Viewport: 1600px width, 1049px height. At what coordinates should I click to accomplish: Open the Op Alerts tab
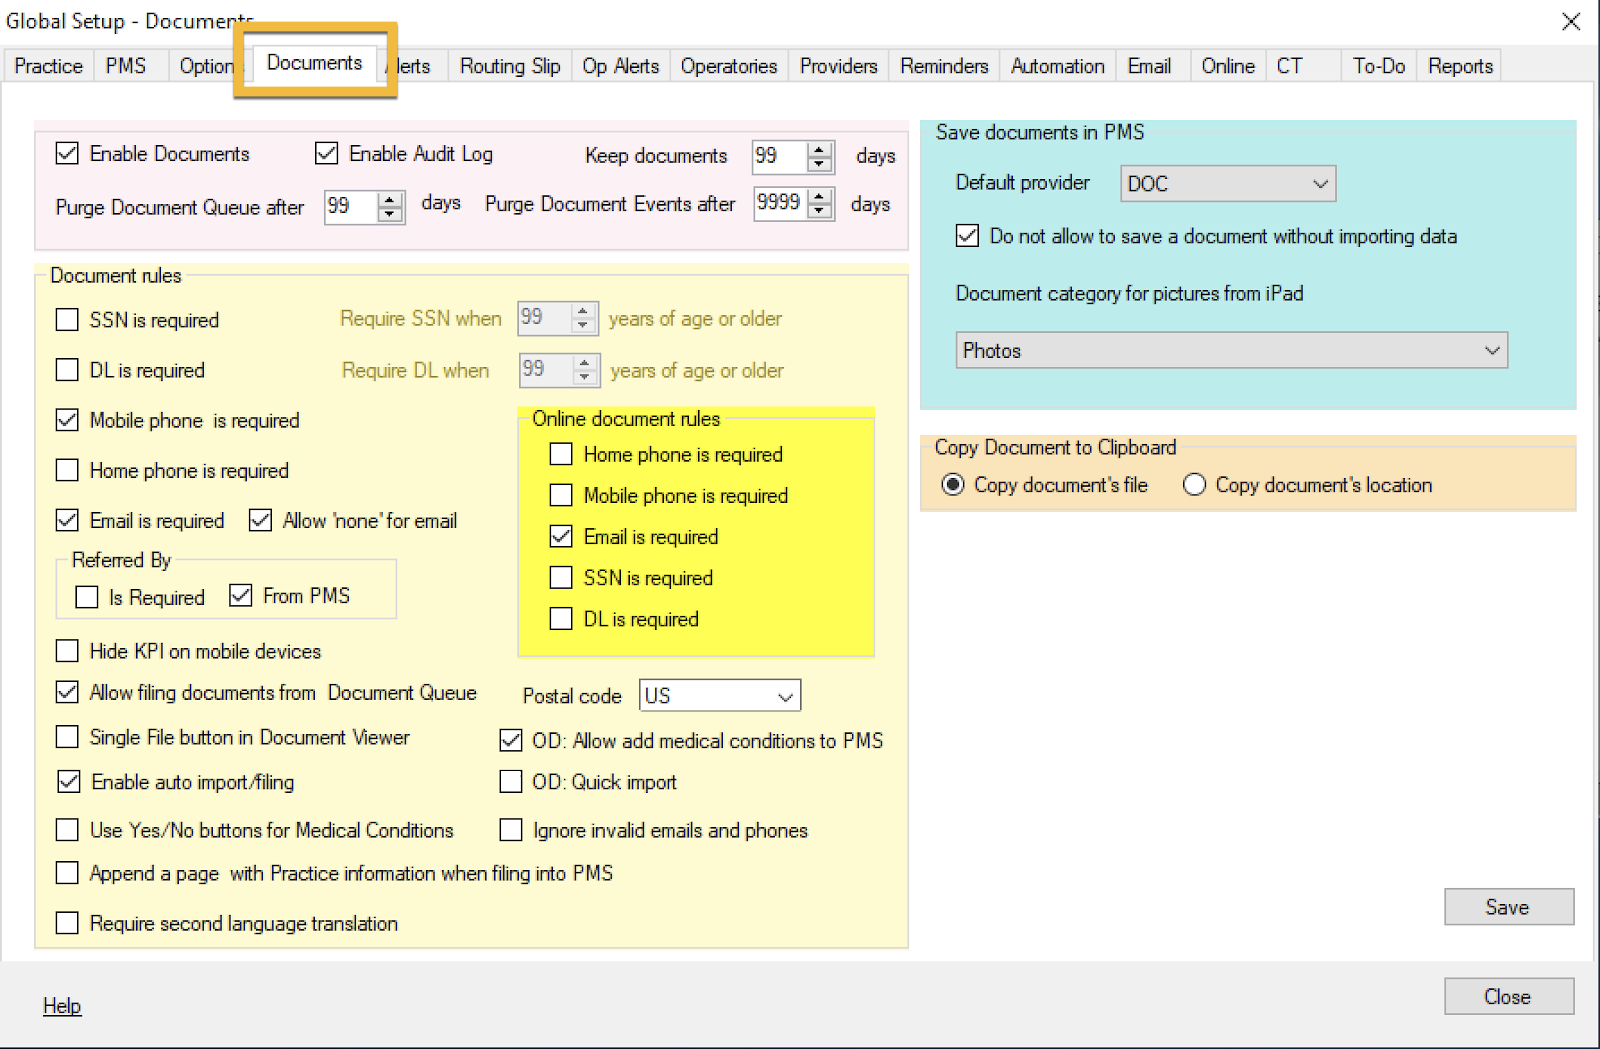tap(621, 66)
